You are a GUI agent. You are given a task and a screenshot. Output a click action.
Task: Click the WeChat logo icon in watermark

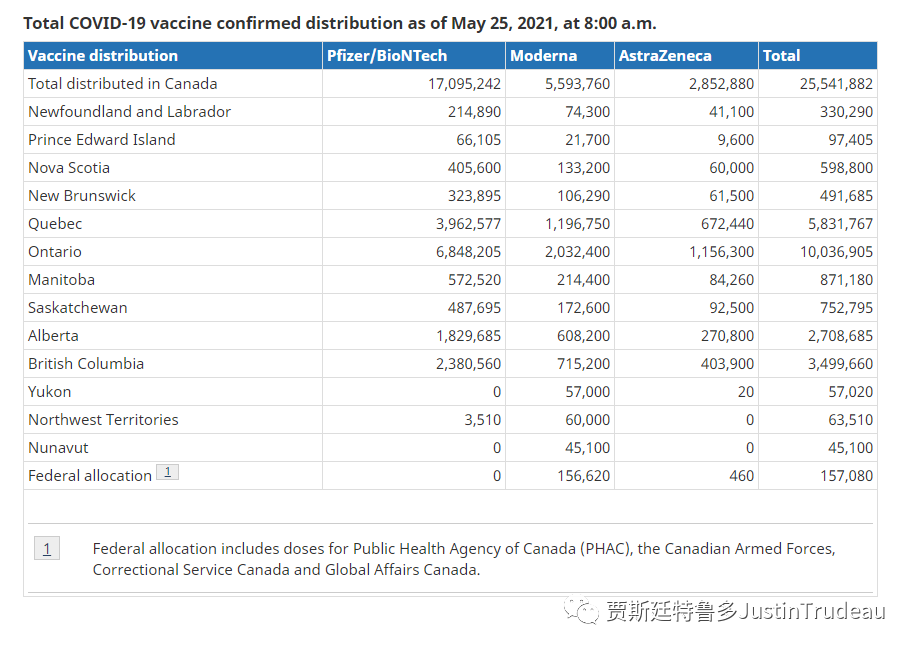[581, 611]
